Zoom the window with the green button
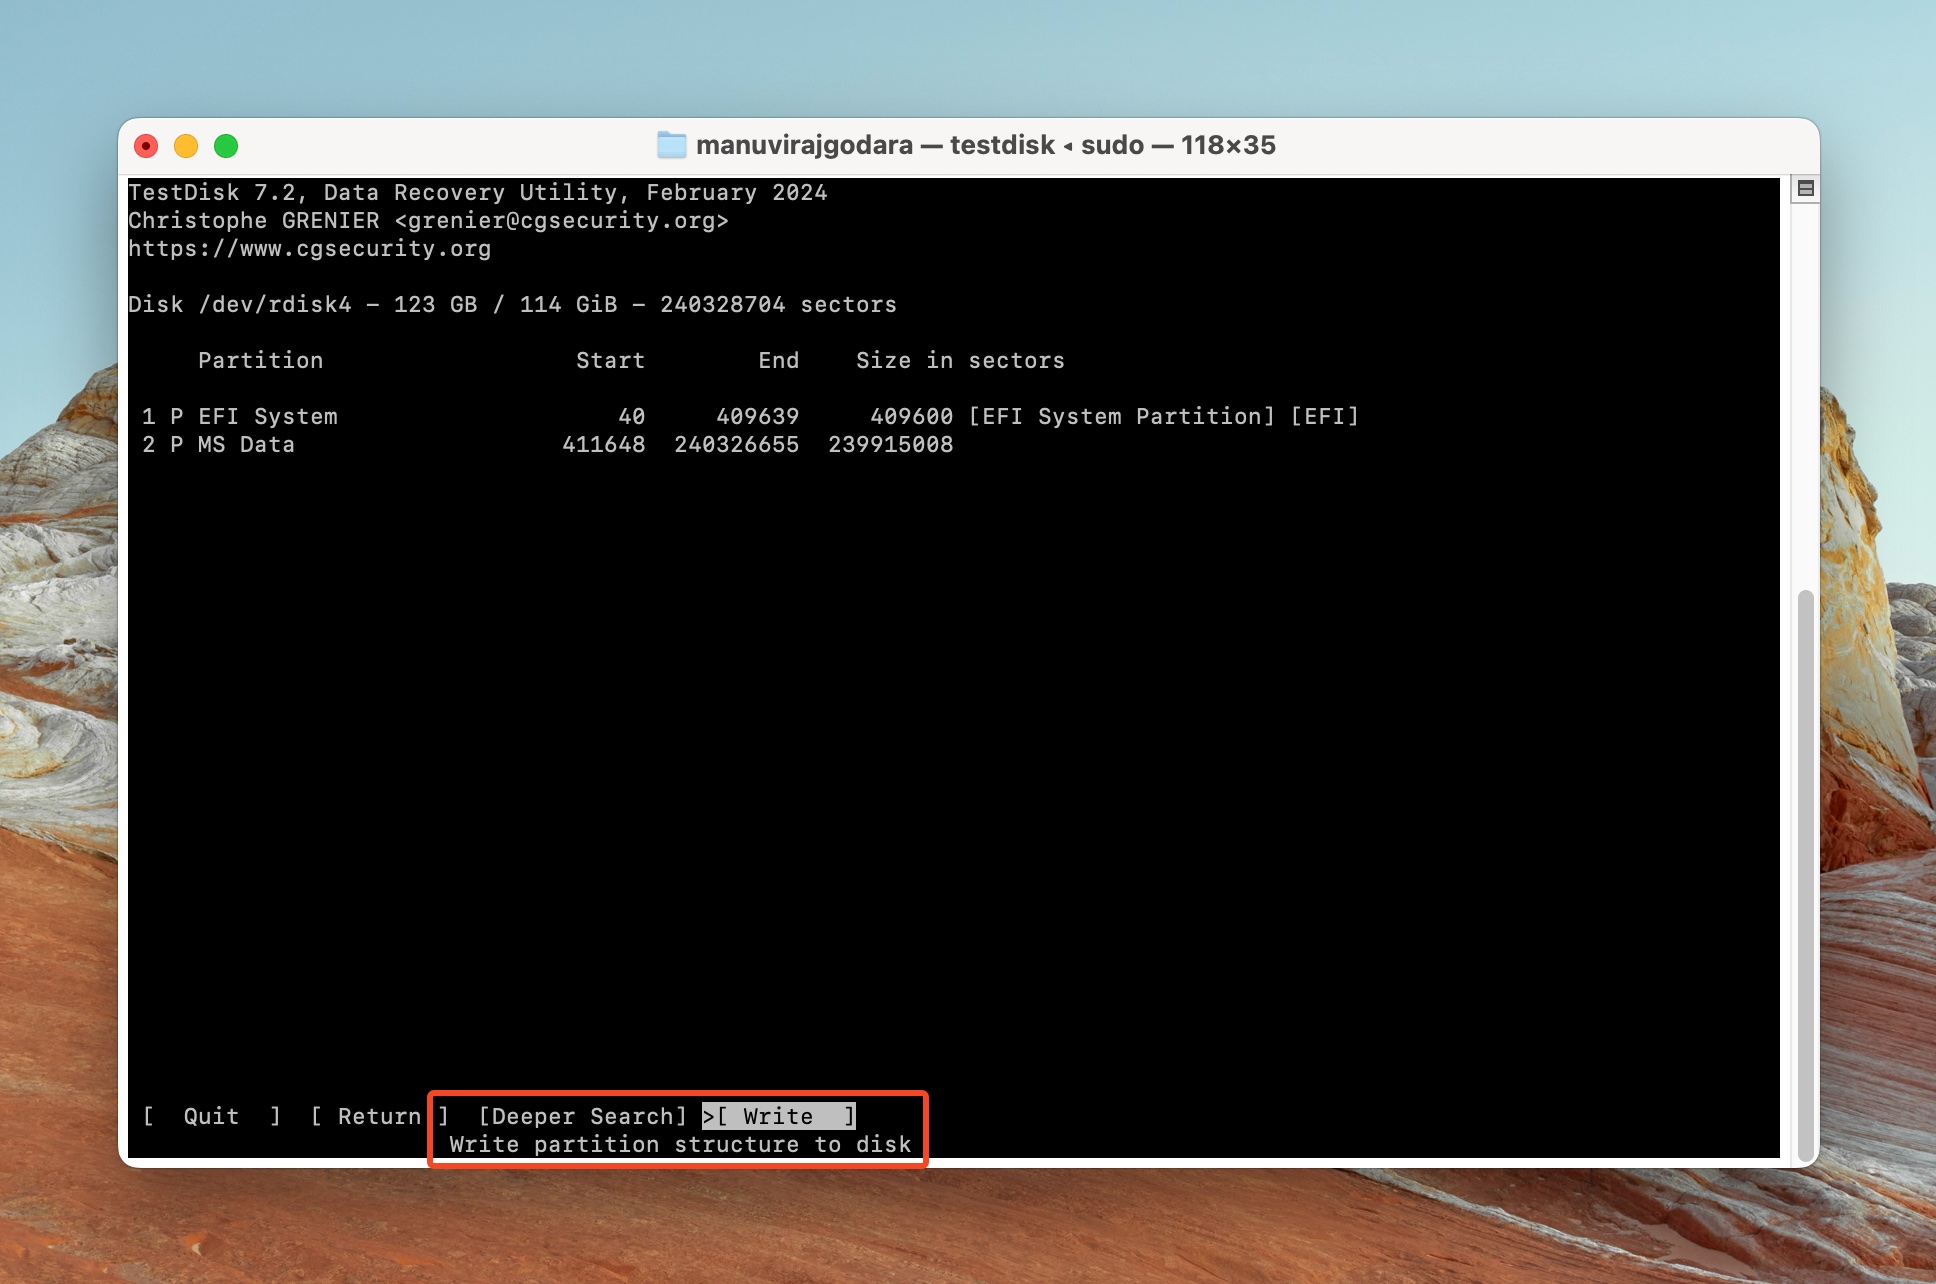 [x=226, y=146]
